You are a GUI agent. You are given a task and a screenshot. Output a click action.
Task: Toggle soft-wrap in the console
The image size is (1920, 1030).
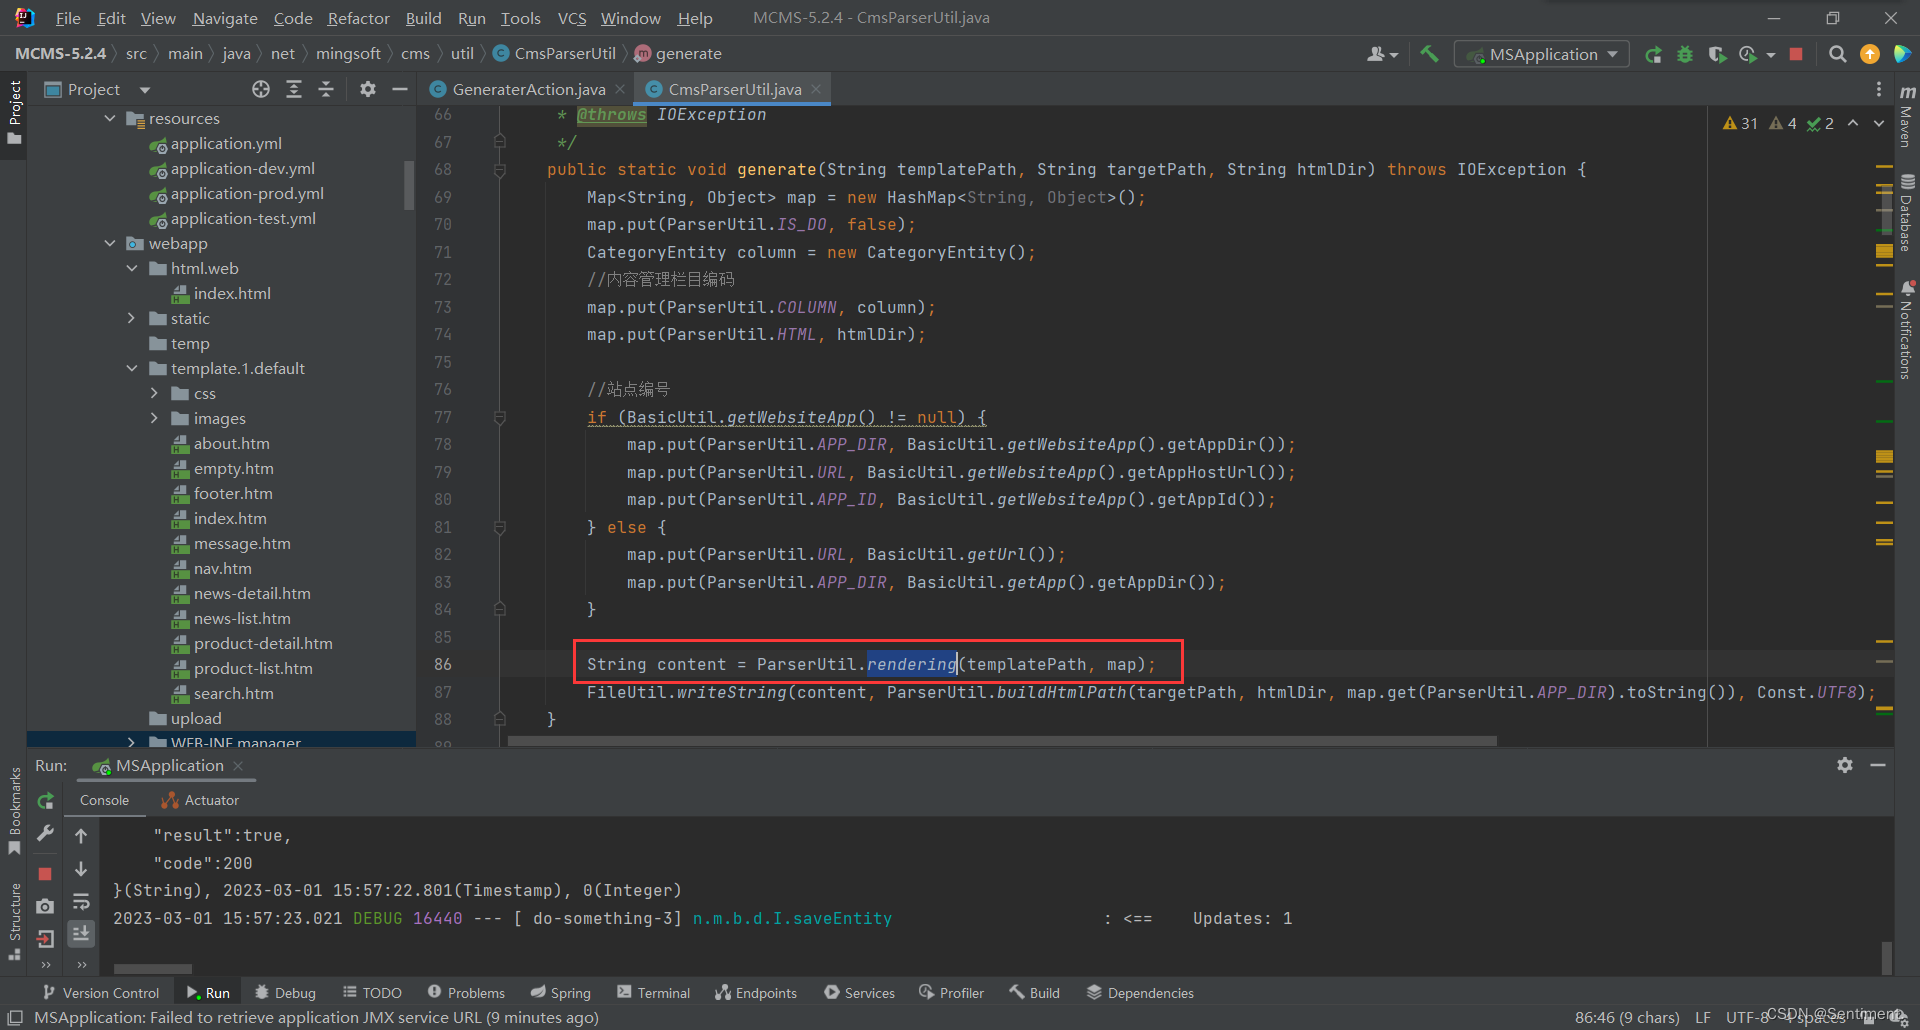click(x=81, y=901)
